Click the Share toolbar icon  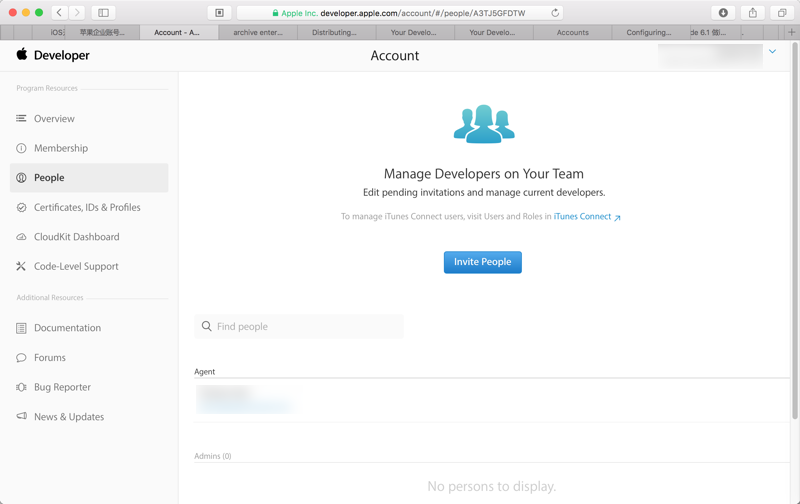click(x=753, y=13)
